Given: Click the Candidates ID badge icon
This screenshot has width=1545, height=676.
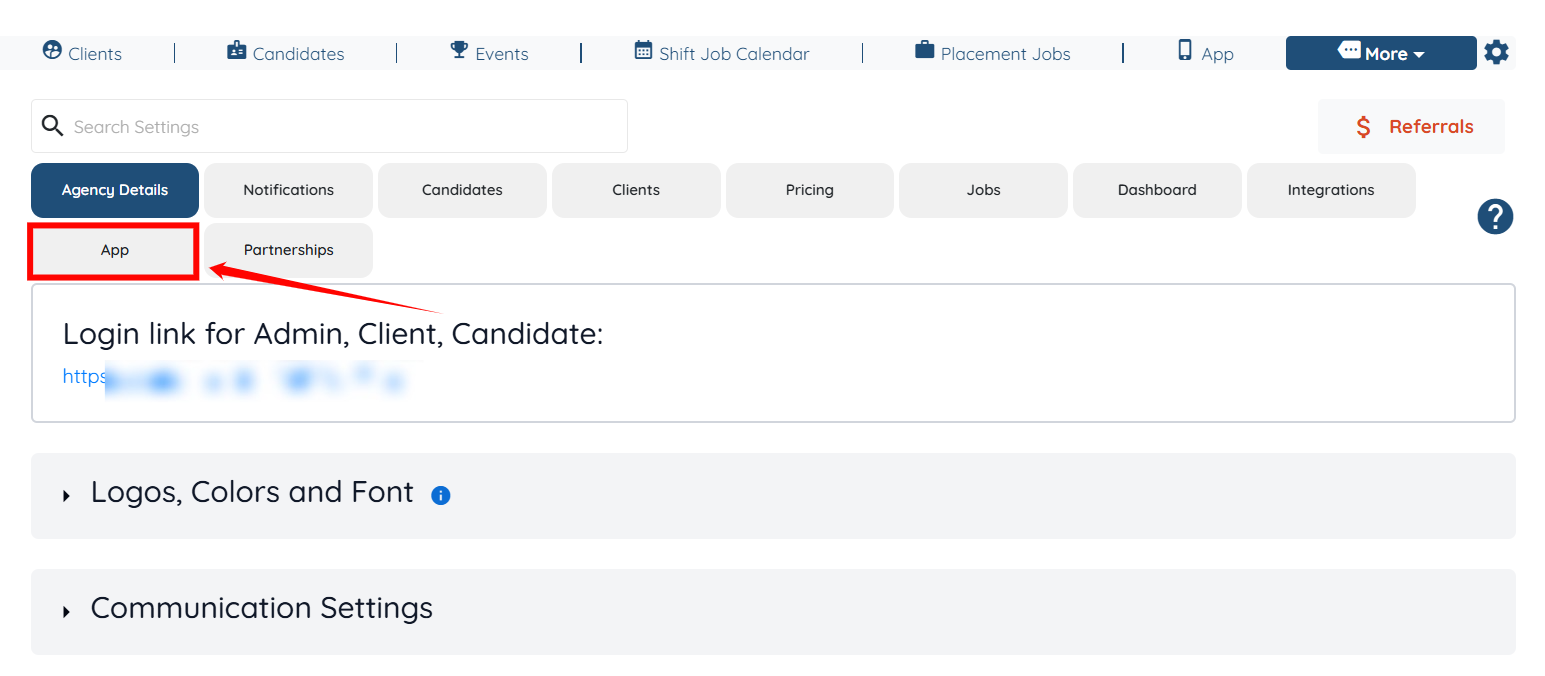Looking at the screenshot, I should [x=237, y=51].
